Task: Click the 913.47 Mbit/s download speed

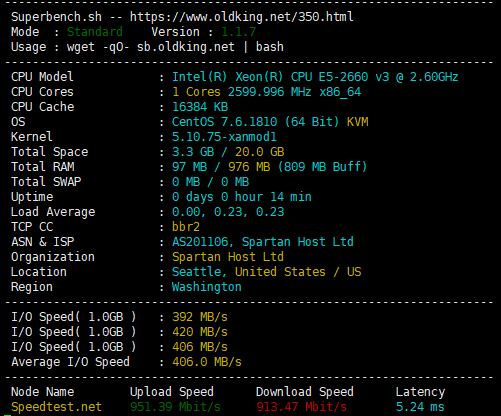Action: coord(301,407)
